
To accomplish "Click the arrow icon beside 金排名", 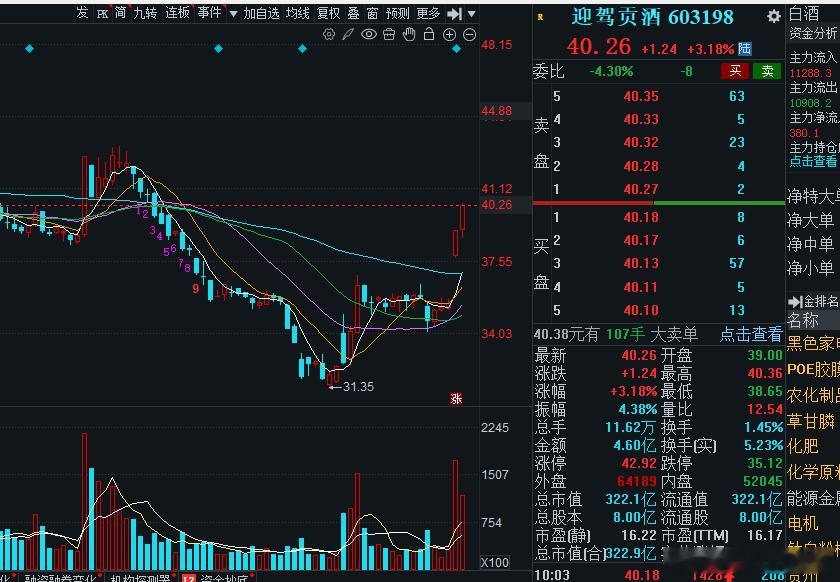I will 794,301.
